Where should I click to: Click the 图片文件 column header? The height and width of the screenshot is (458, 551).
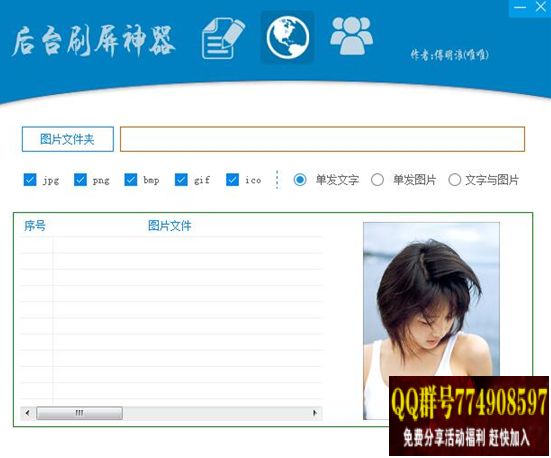pos(169,226)
